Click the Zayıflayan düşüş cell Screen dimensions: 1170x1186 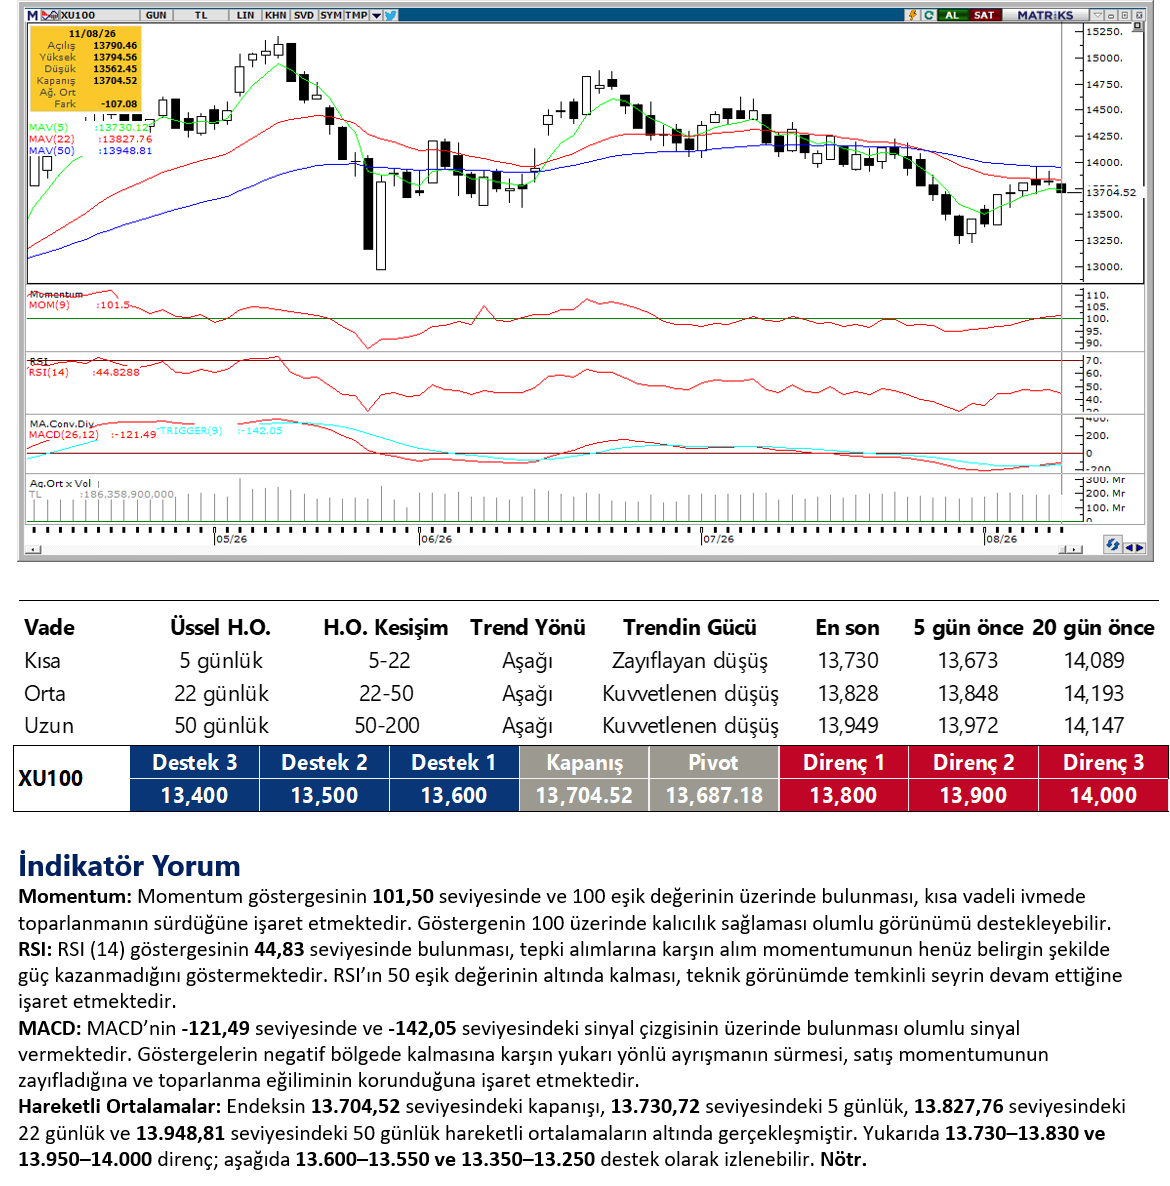coord(690,660)
